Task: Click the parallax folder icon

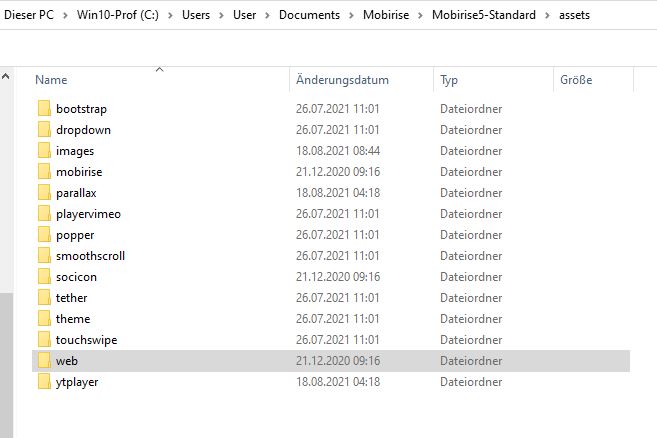Action: (x=44, y=192)
